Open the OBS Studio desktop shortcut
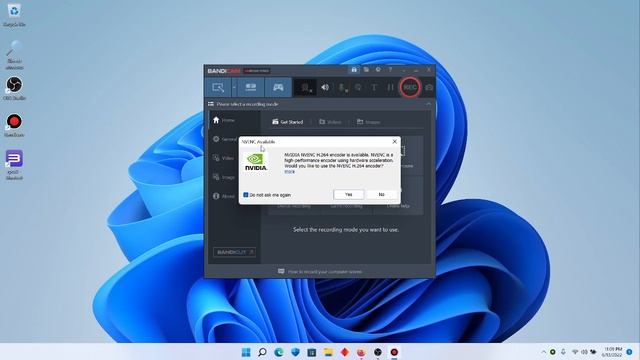The height and width of the screenshot is (360, 640). (14, 88)
